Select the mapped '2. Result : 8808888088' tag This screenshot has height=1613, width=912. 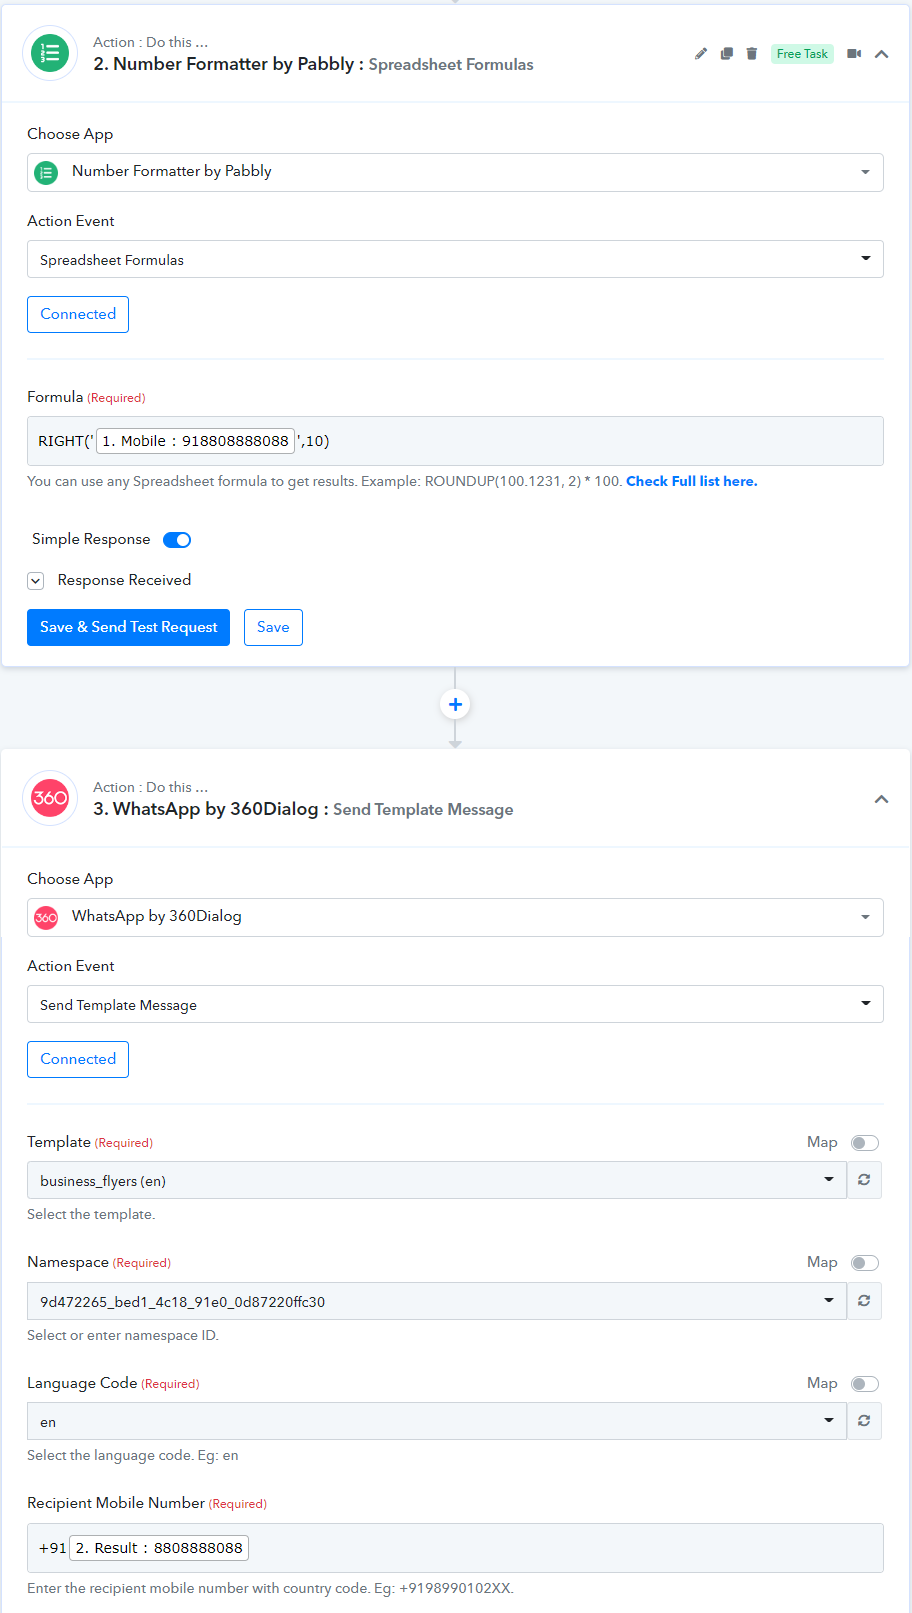coord(159,1548)
